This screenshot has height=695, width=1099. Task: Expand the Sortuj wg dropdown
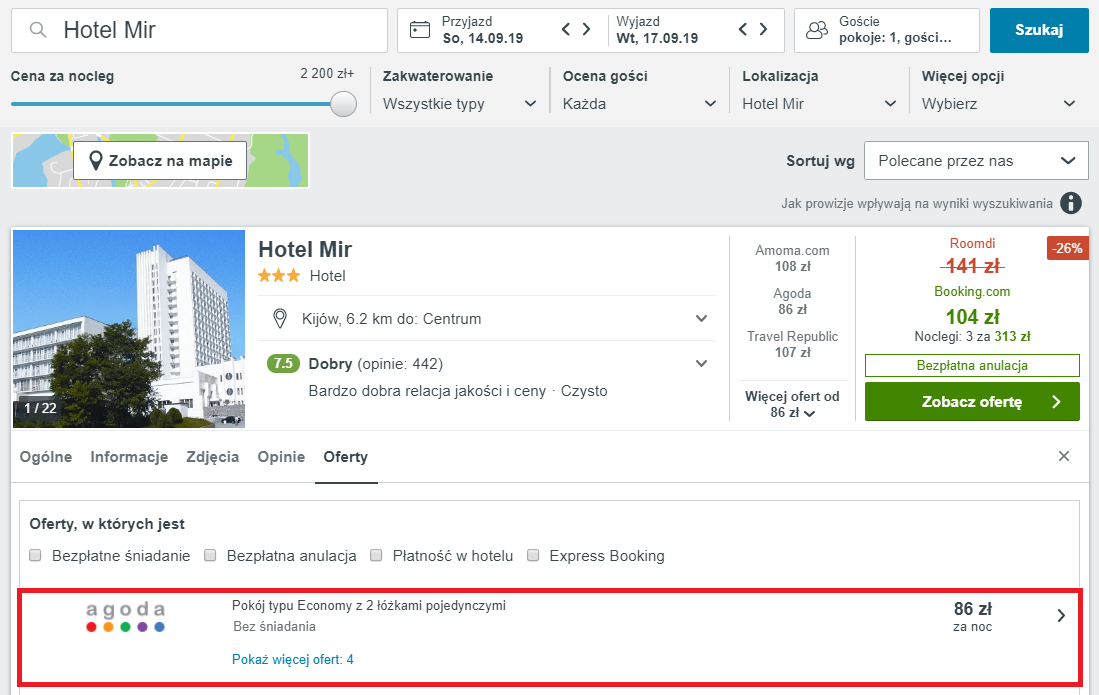976,161
